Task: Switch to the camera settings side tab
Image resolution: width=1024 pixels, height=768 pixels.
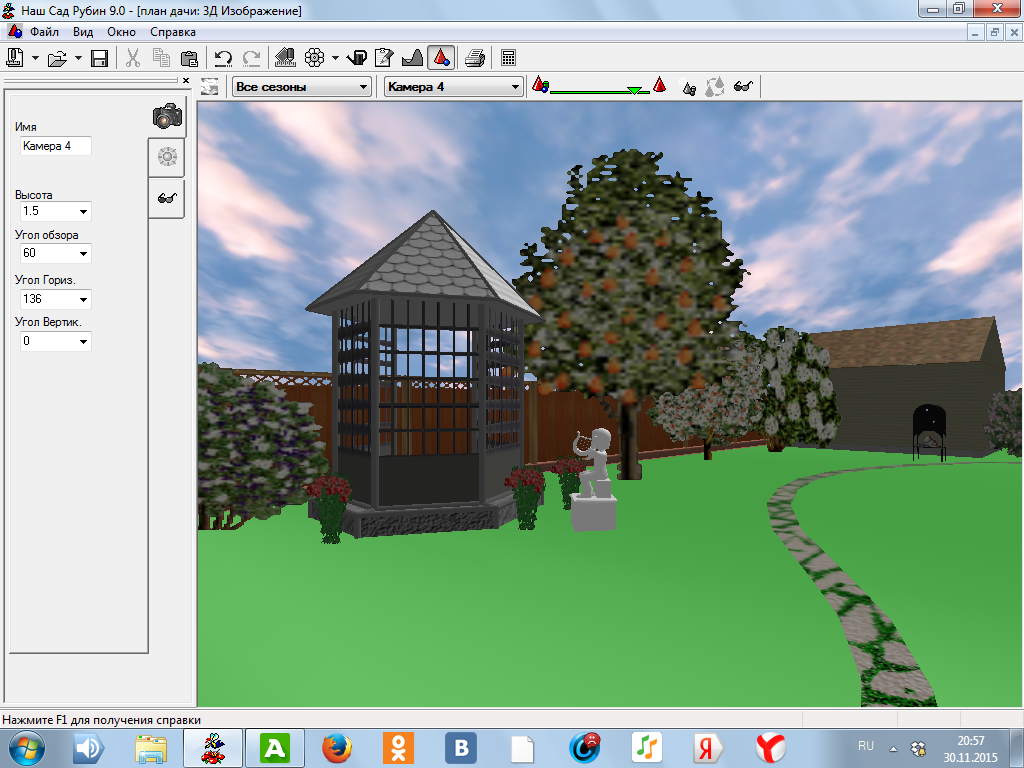Action: pos(167,116)
